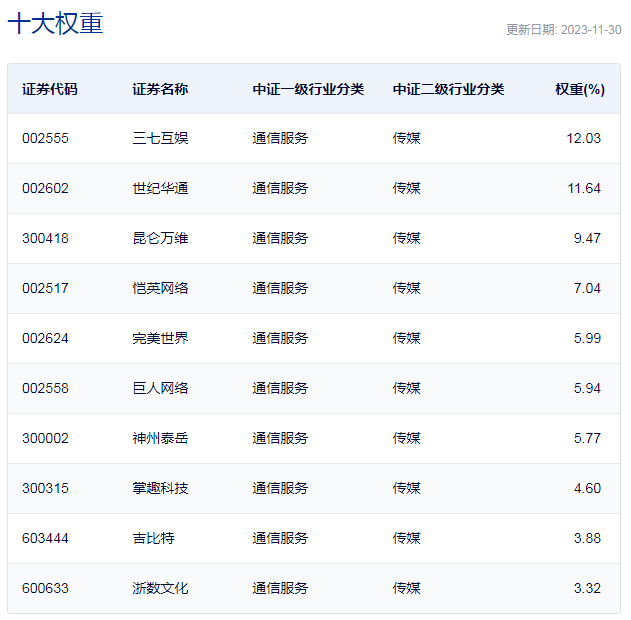The width and height of the screenshot is (631, 620).
Task: Click 传媒 in the 三七互娱 row
Action: click(406, 138)
